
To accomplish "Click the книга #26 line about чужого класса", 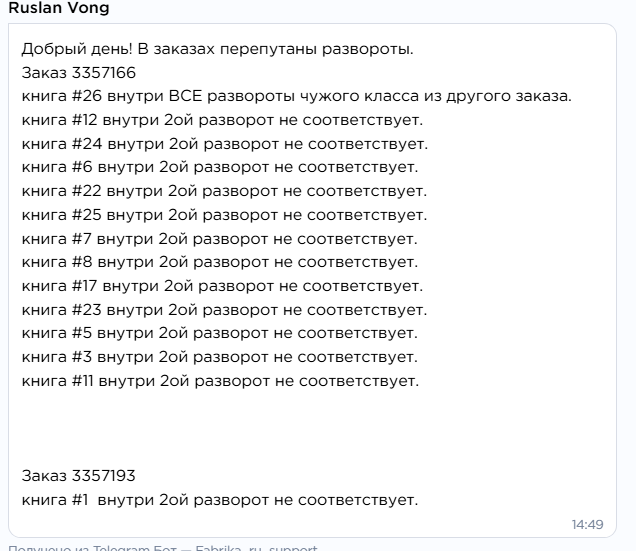I will click(x=297, y=96).
